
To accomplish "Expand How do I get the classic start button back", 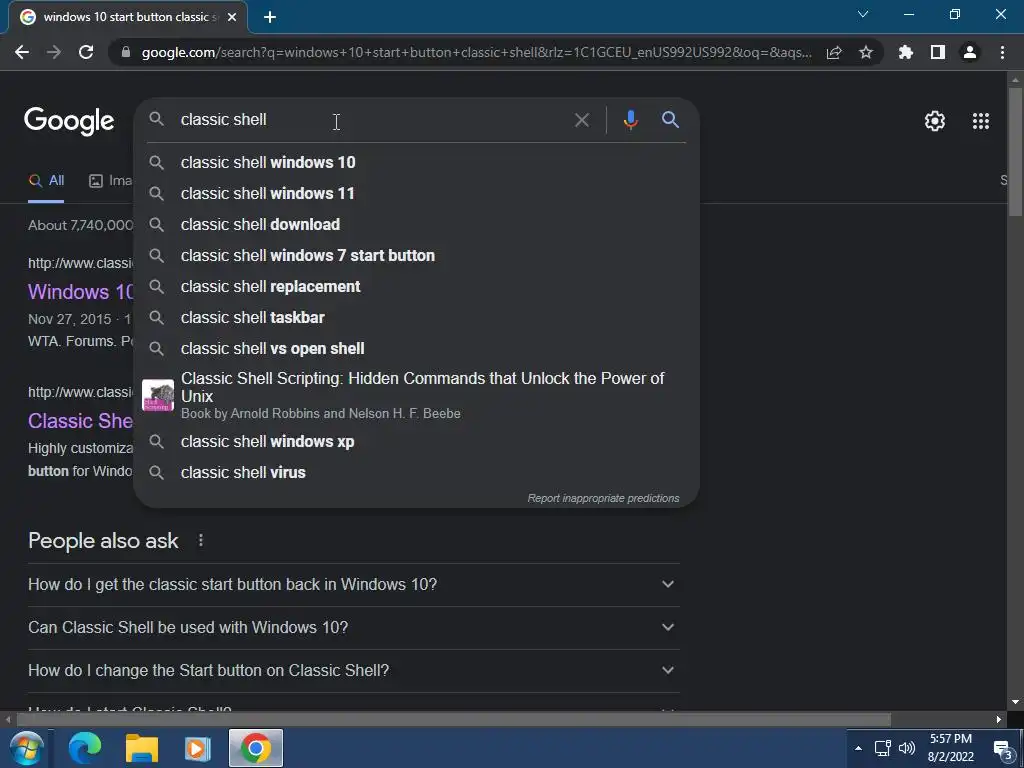I will click(x=353, y=584).
